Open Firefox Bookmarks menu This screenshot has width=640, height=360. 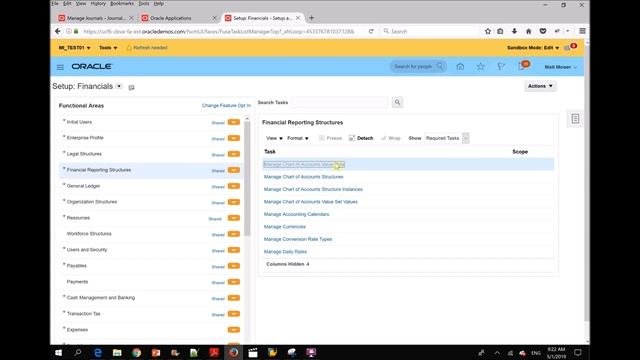click(122, 3)
